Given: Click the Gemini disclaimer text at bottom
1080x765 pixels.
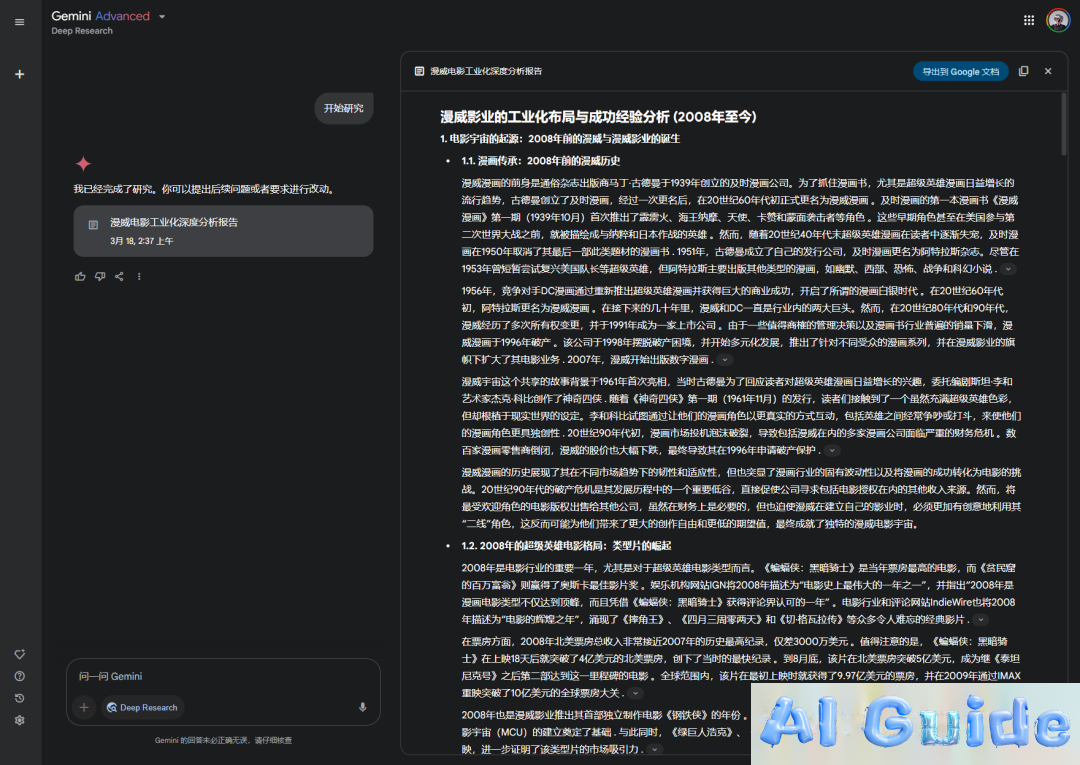Looking at the screenshot, I should 223,740.
